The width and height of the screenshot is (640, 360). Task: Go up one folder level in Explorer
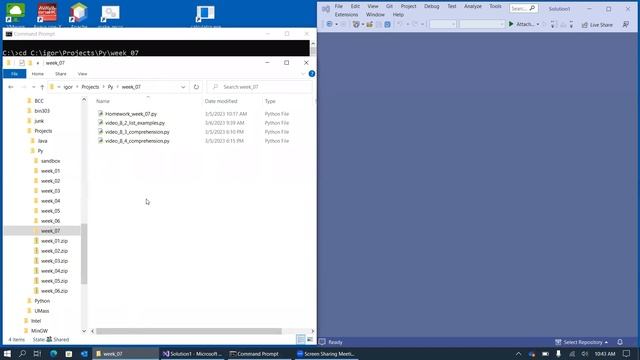[x=42, y=87]
